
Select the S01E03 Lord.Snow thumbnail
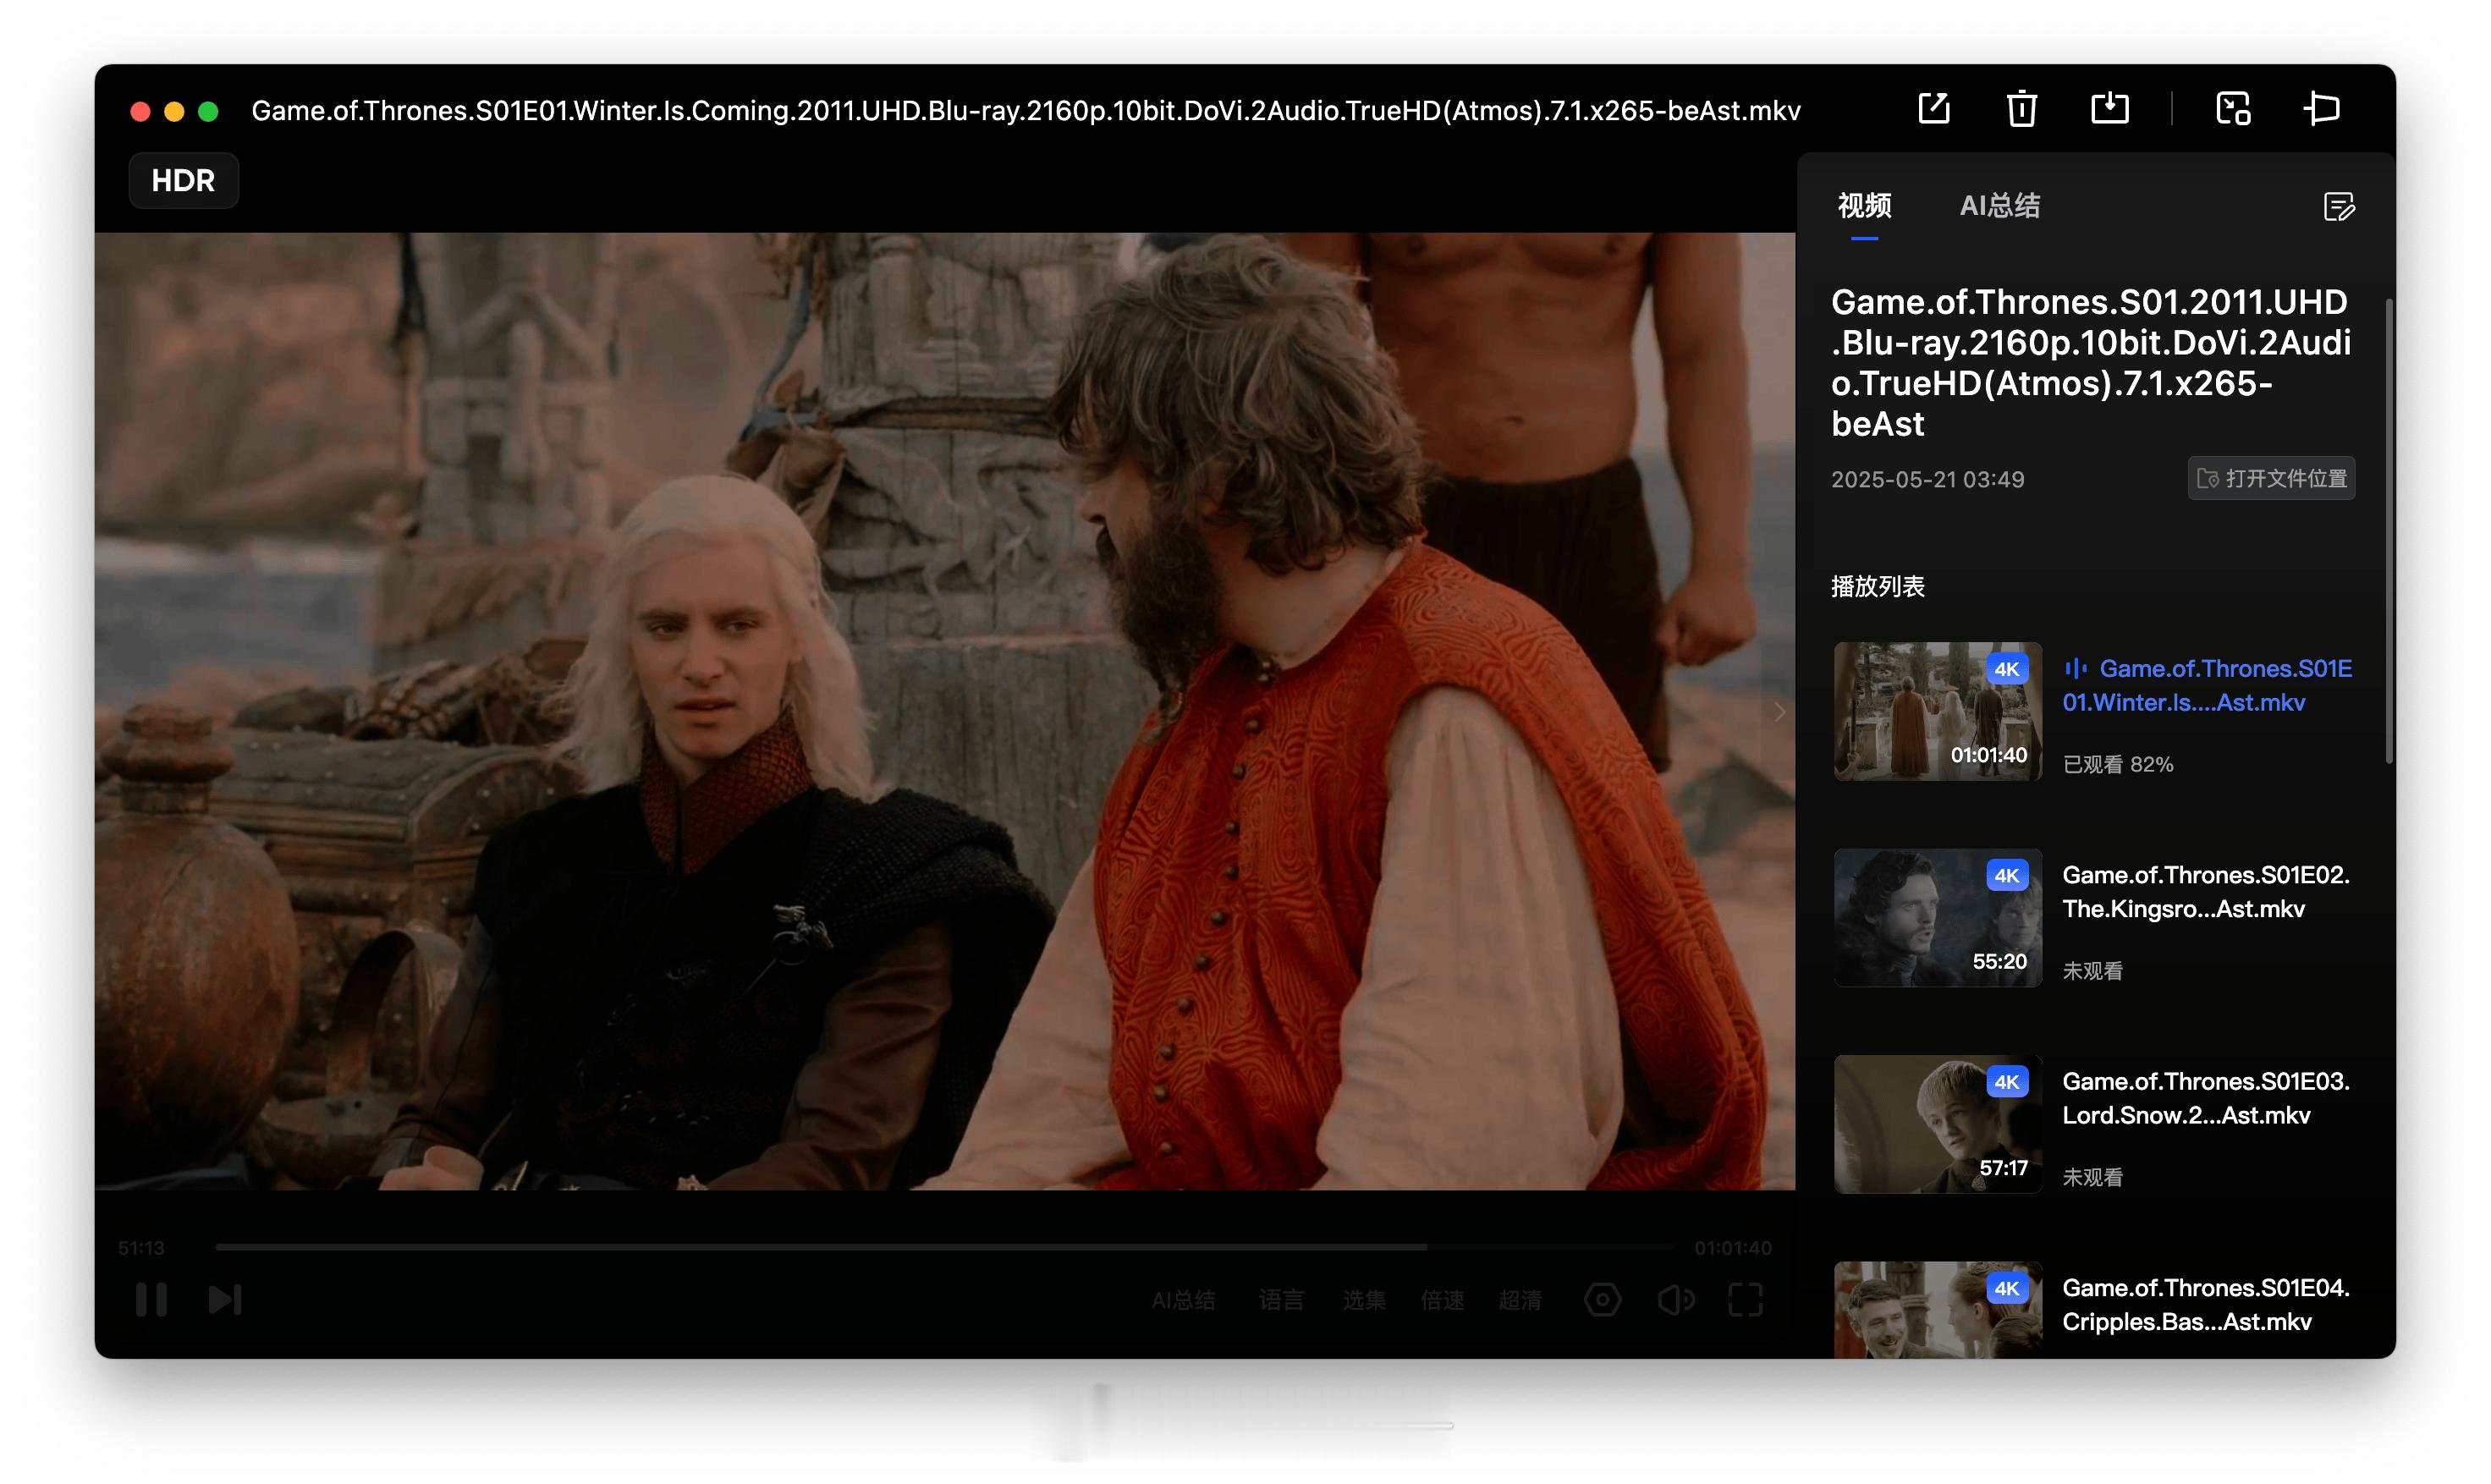pos(1937,1124)
